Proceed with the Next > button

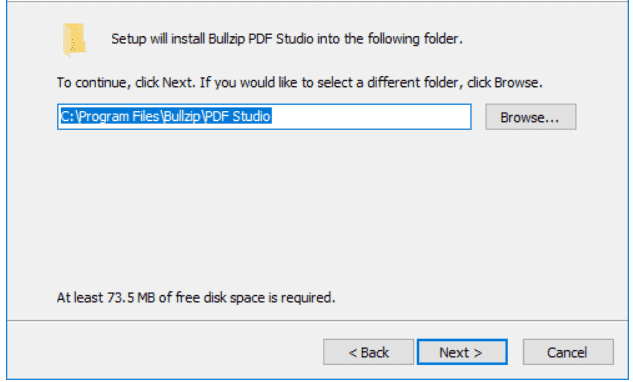(462, 352)
